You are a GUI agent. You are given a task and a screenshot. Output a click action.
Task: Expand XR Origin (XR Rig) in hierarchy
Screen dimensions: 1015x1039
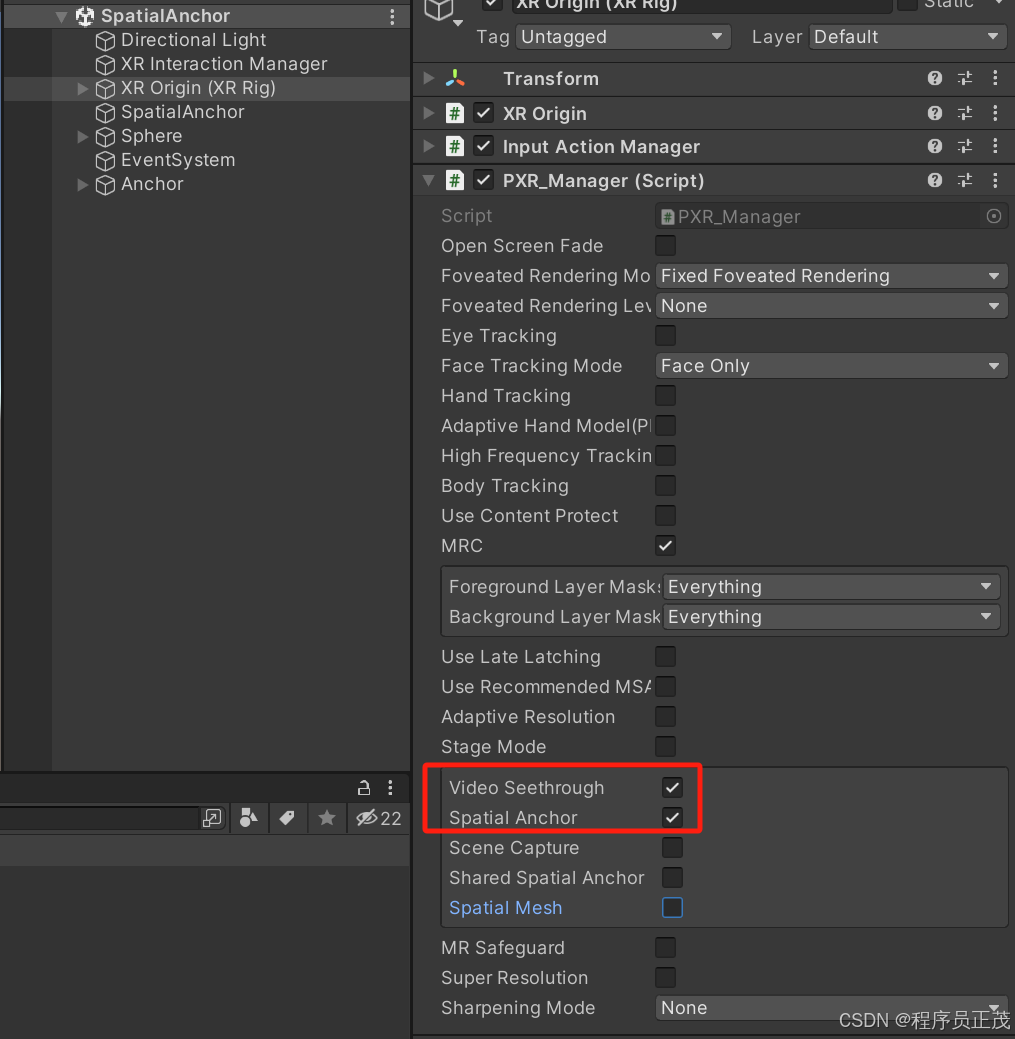click(82, 89)
